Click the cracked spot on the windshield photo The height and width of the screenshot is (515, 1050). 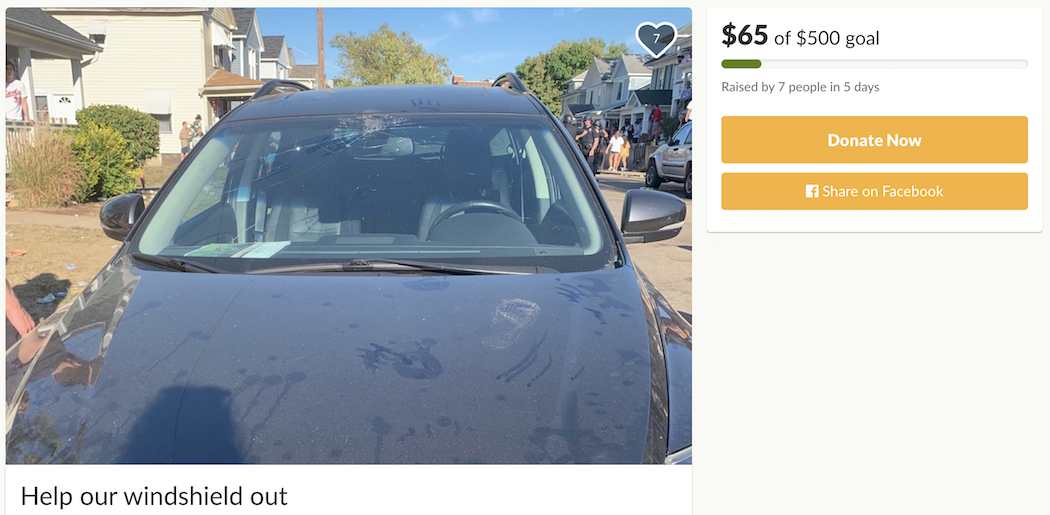(x=367, y=128)
